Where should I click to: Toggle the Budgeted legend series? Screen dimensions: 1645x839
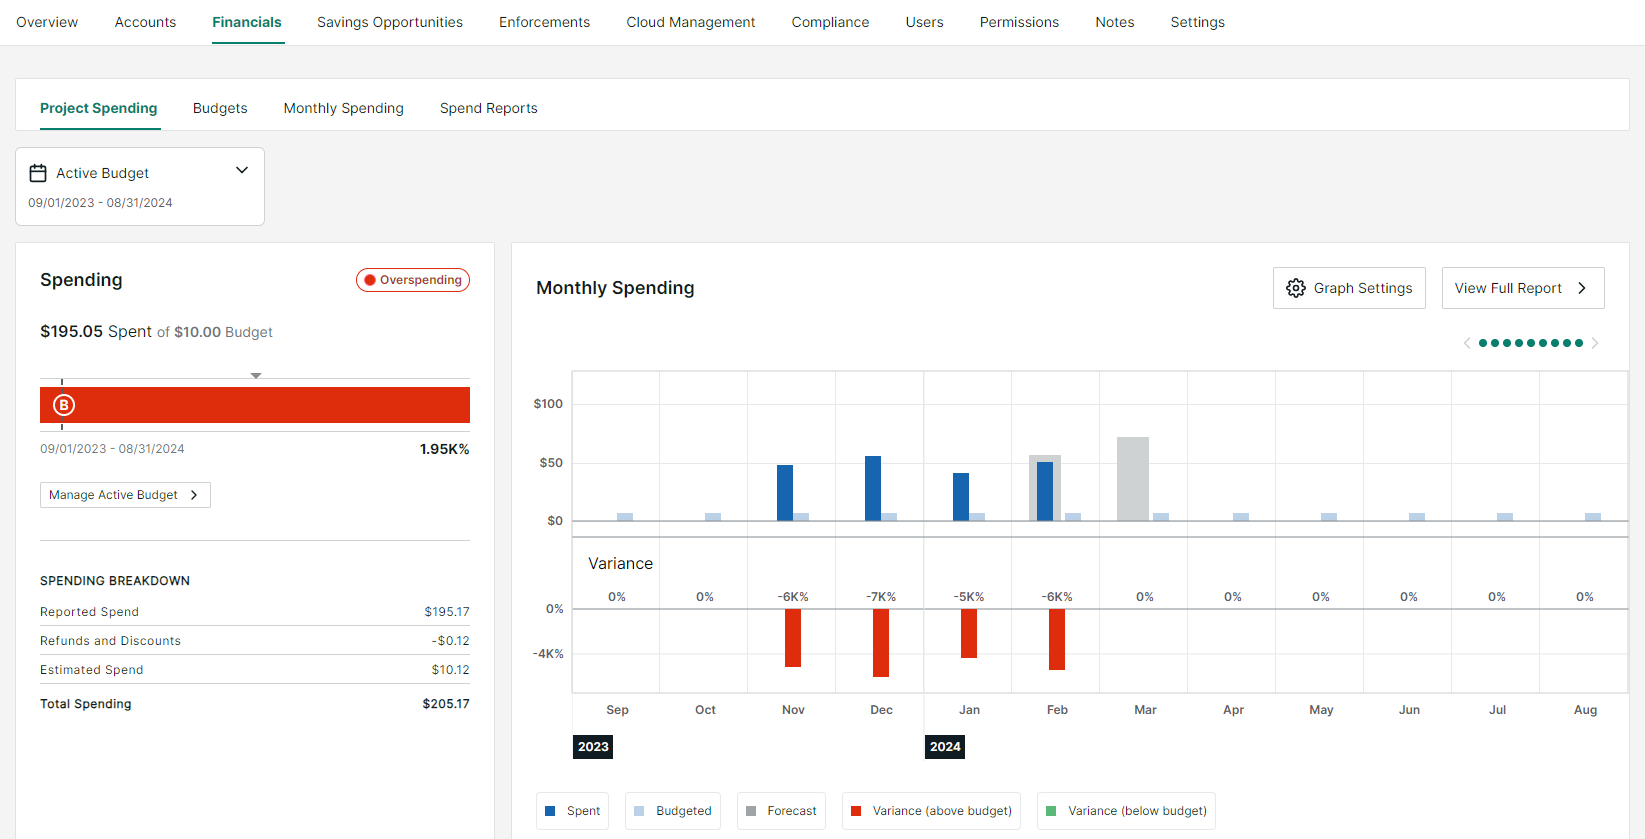(675, 811)
